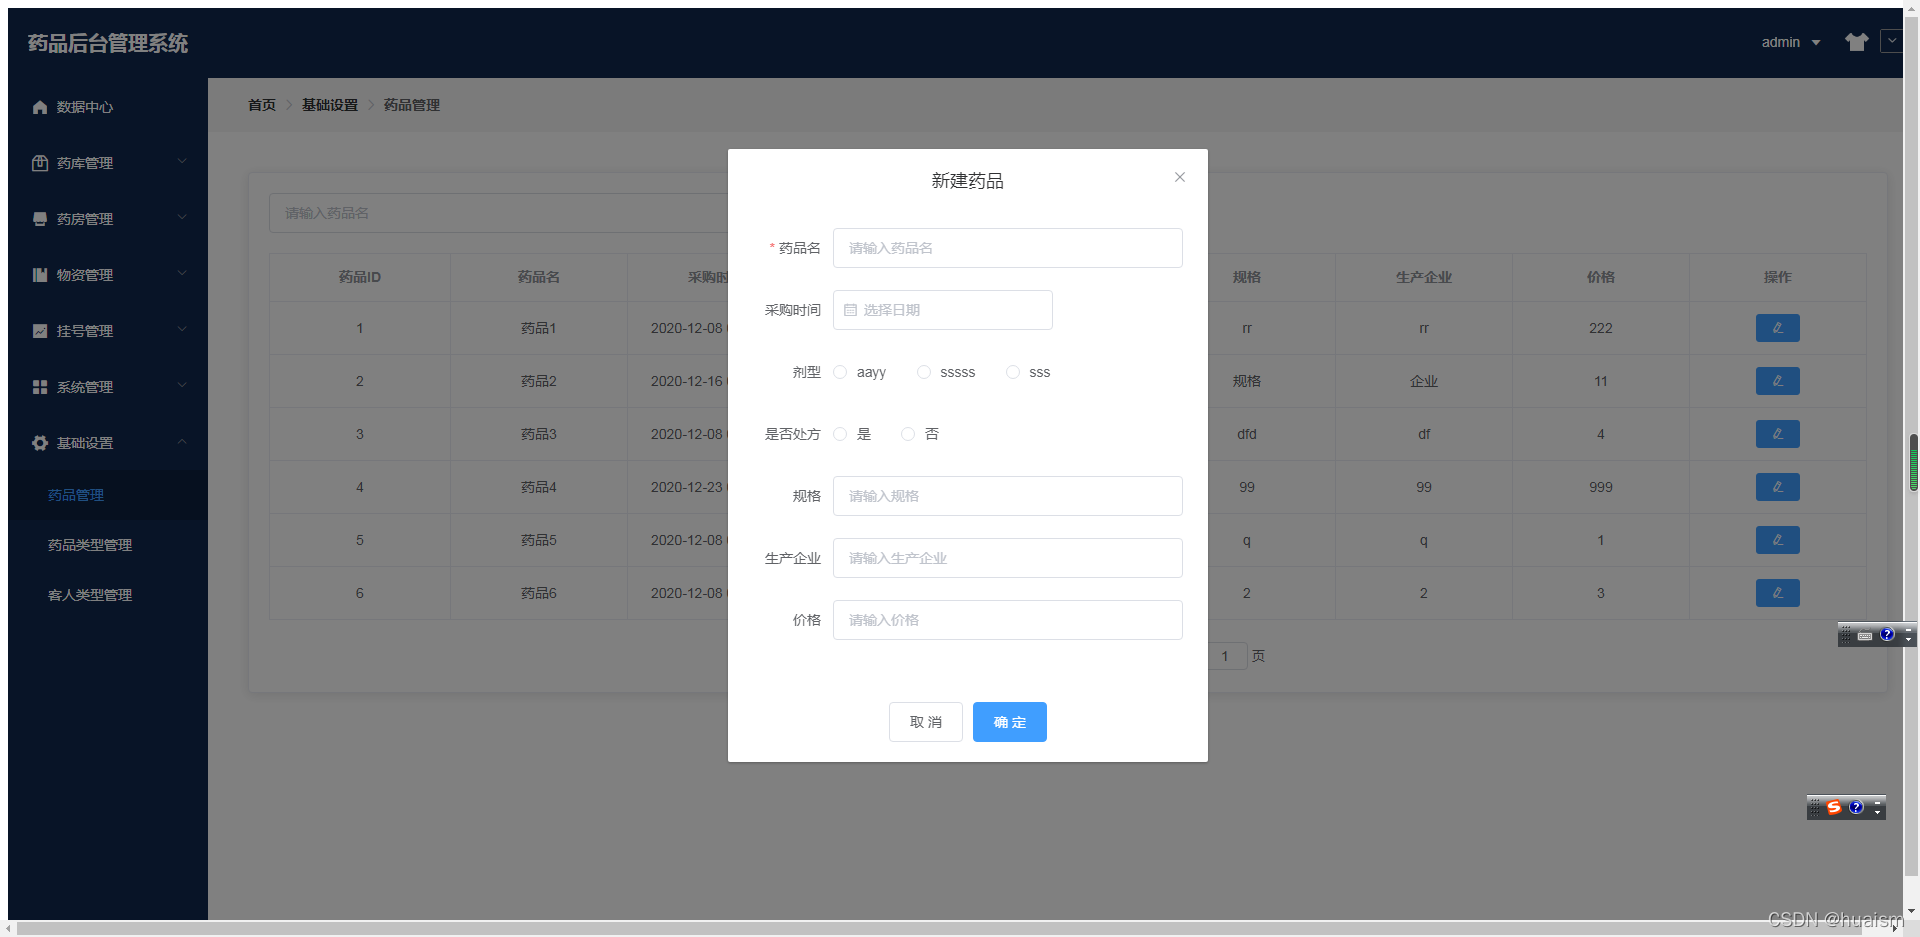Open the 药品类型管理 submenu item
This screenshot has height=937, width=1920.
pyautogui.click(x=108, y=545)
